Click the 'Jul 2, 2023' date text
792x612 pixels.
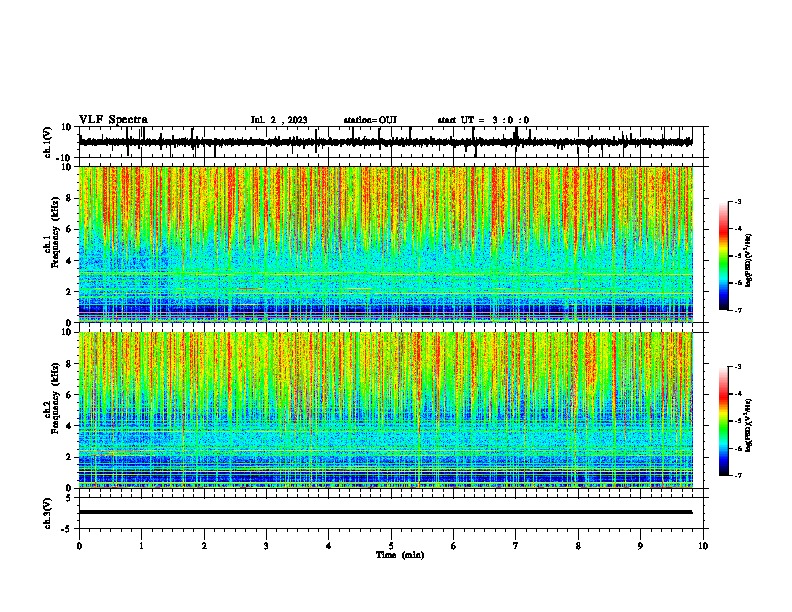pyautogui.click(x=279, y=120)
